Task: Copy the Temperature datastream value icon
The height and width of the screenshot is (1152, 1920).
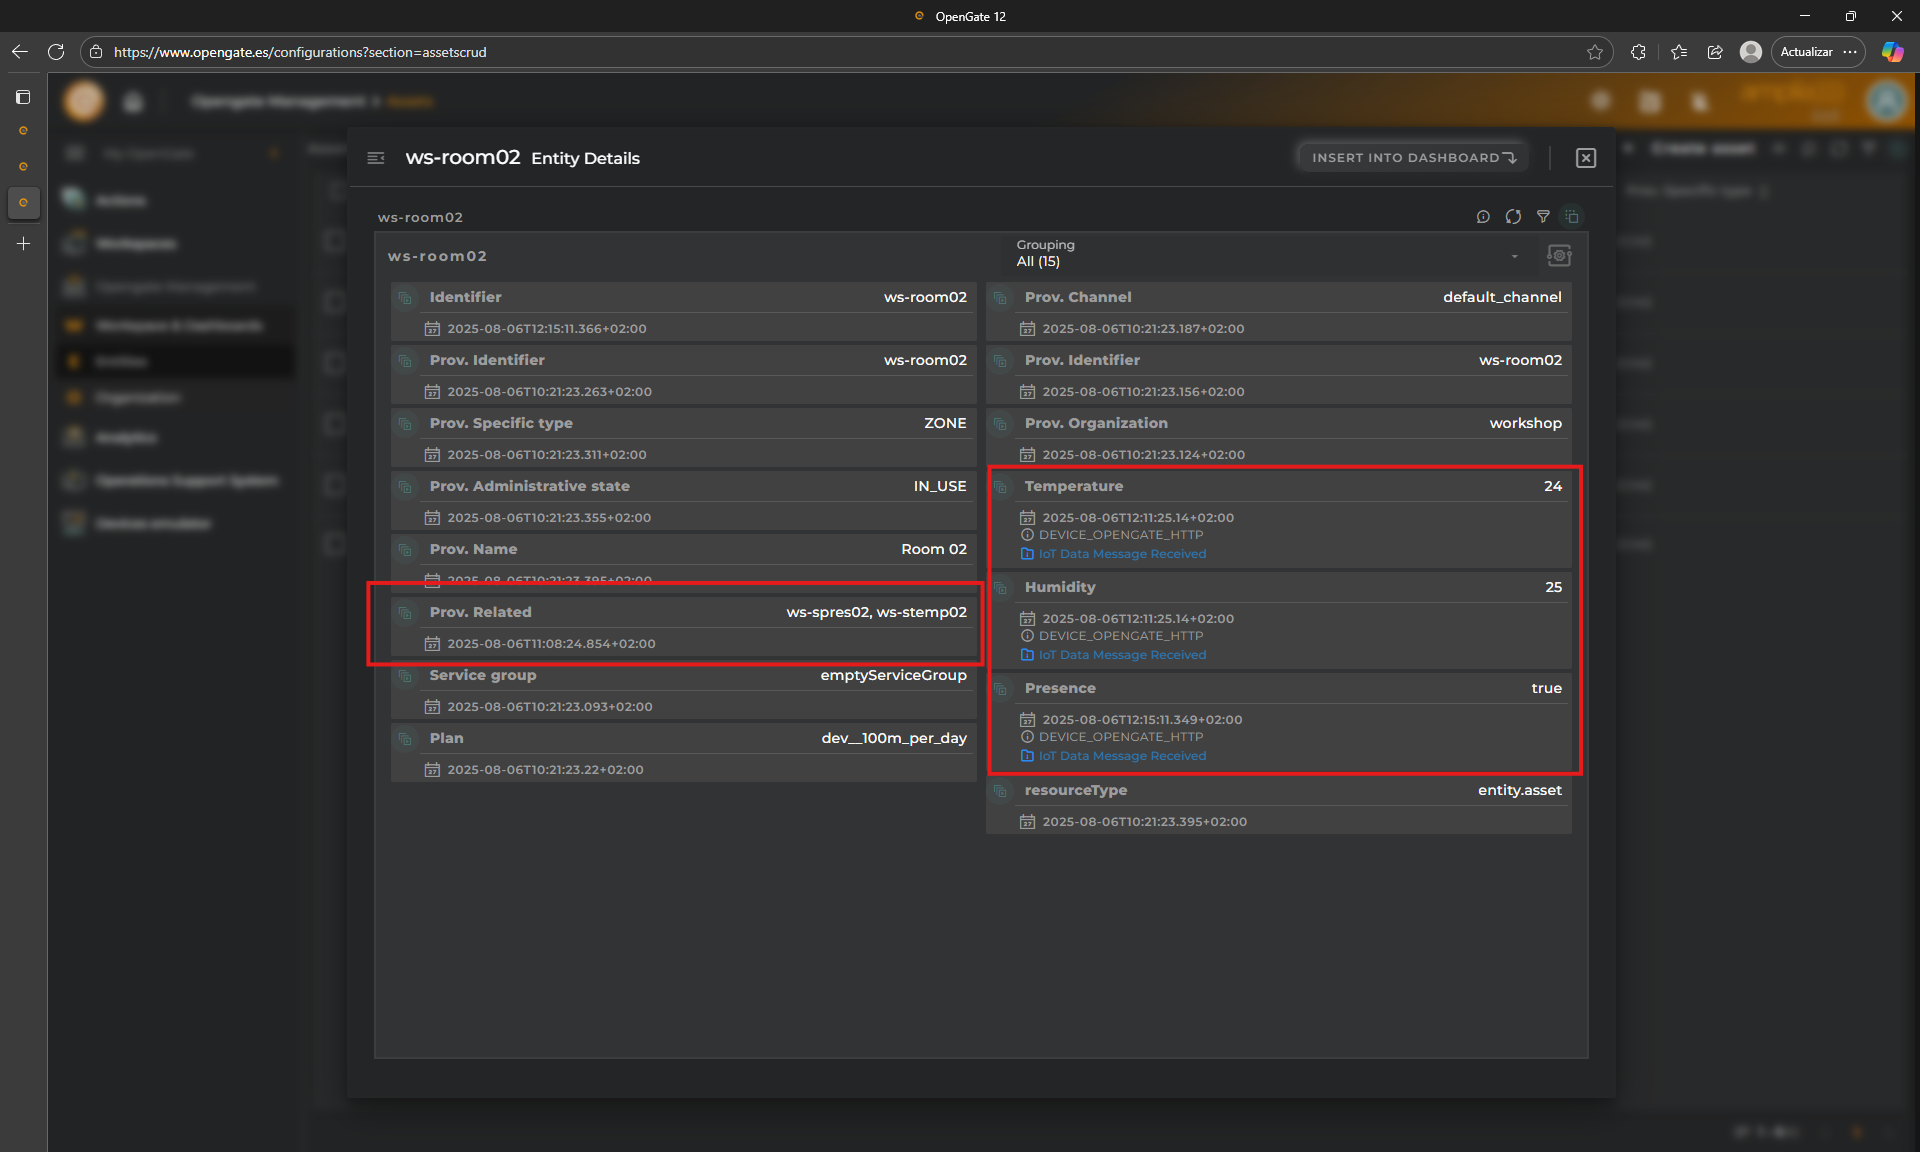Action: coord(1001,487)
